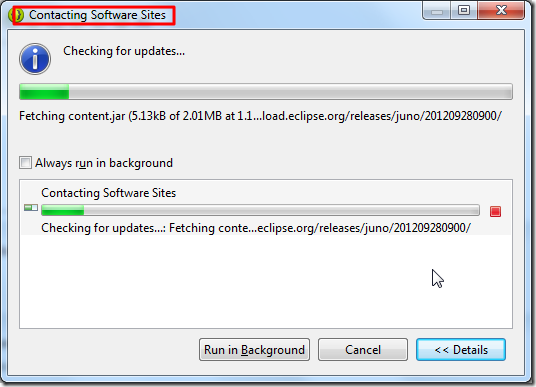536x387 pixels.
Task: Maximize the Contacting Software Sites dialog
Action: pyautogui.click(x=464, y=10)
